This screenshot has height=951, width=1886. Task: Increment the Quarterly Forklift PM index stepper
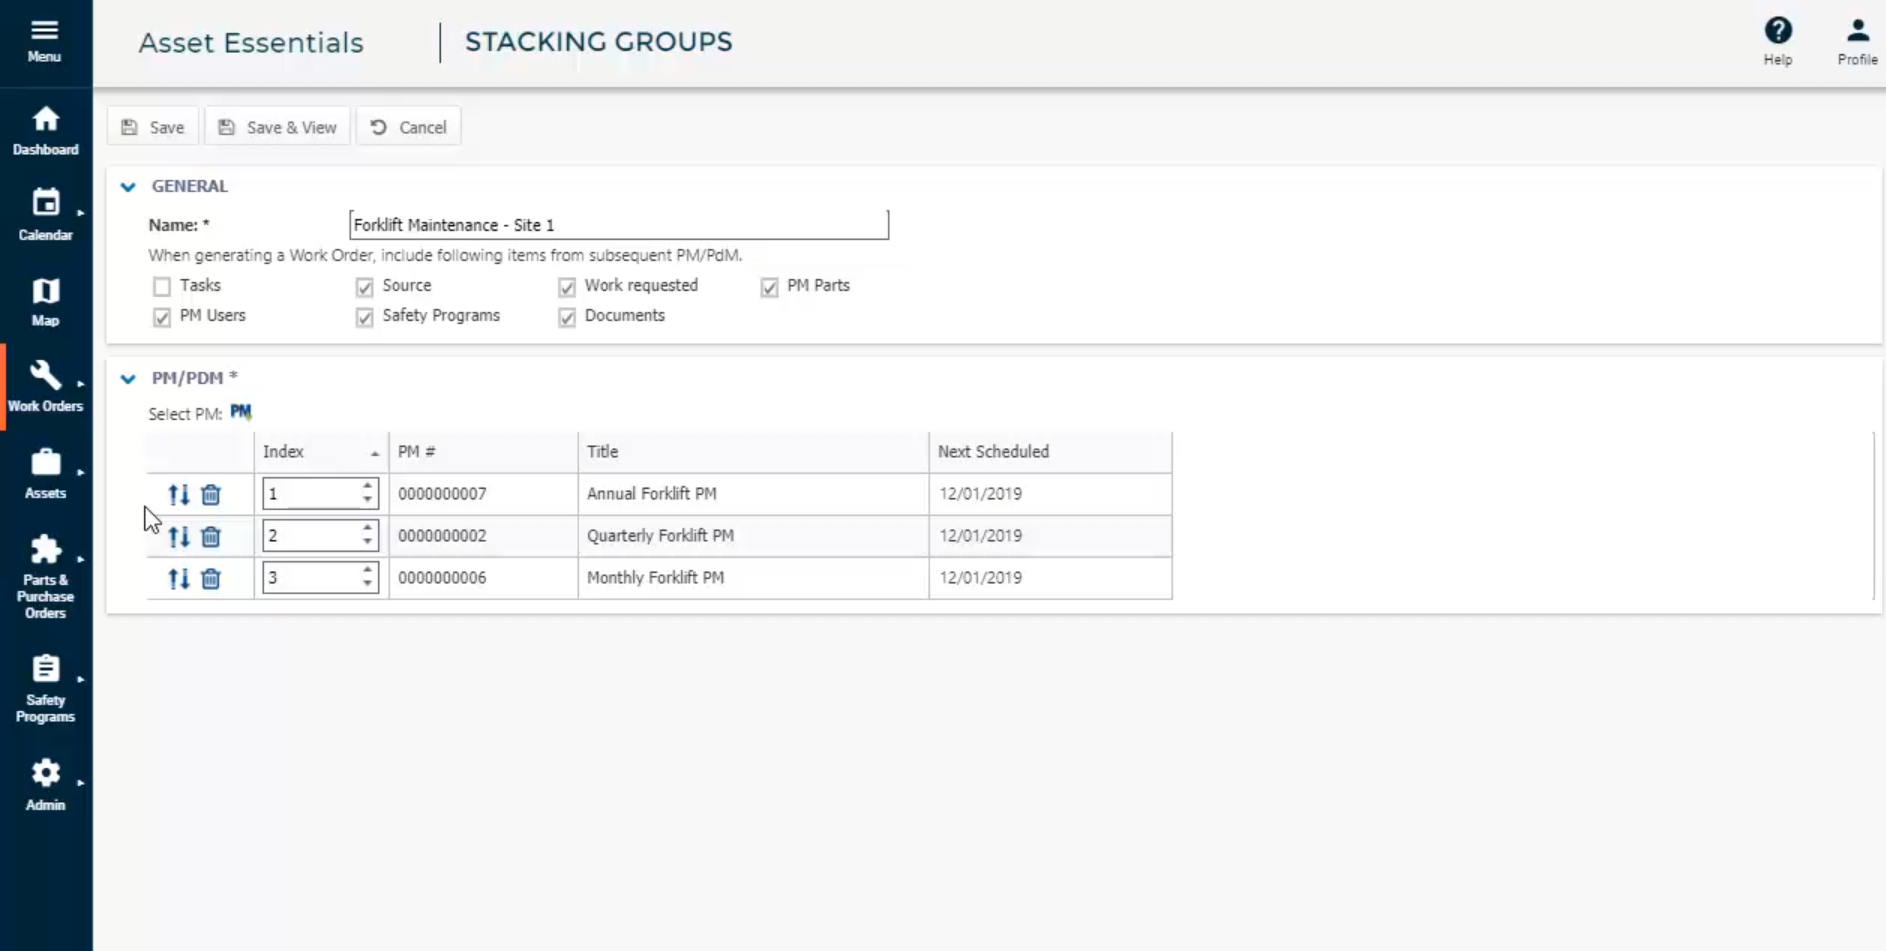coord(367,530)
